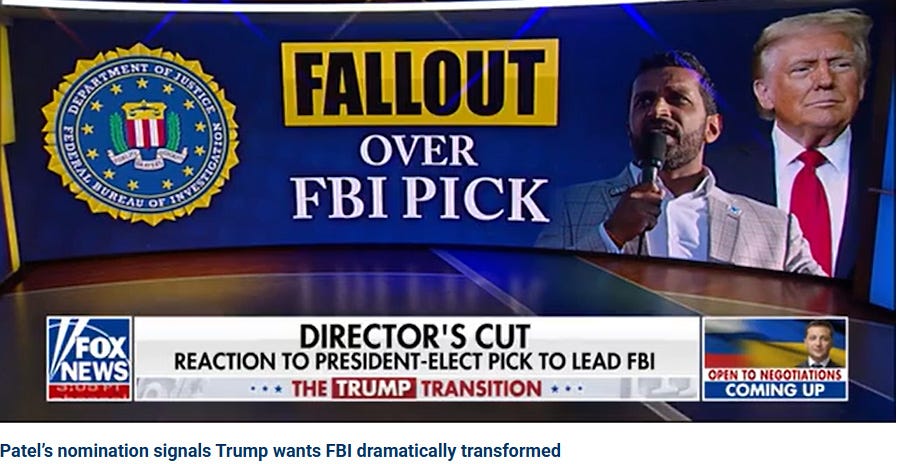
Task: Click the OVER FBI PICK text
Action: tap(420, 177)
